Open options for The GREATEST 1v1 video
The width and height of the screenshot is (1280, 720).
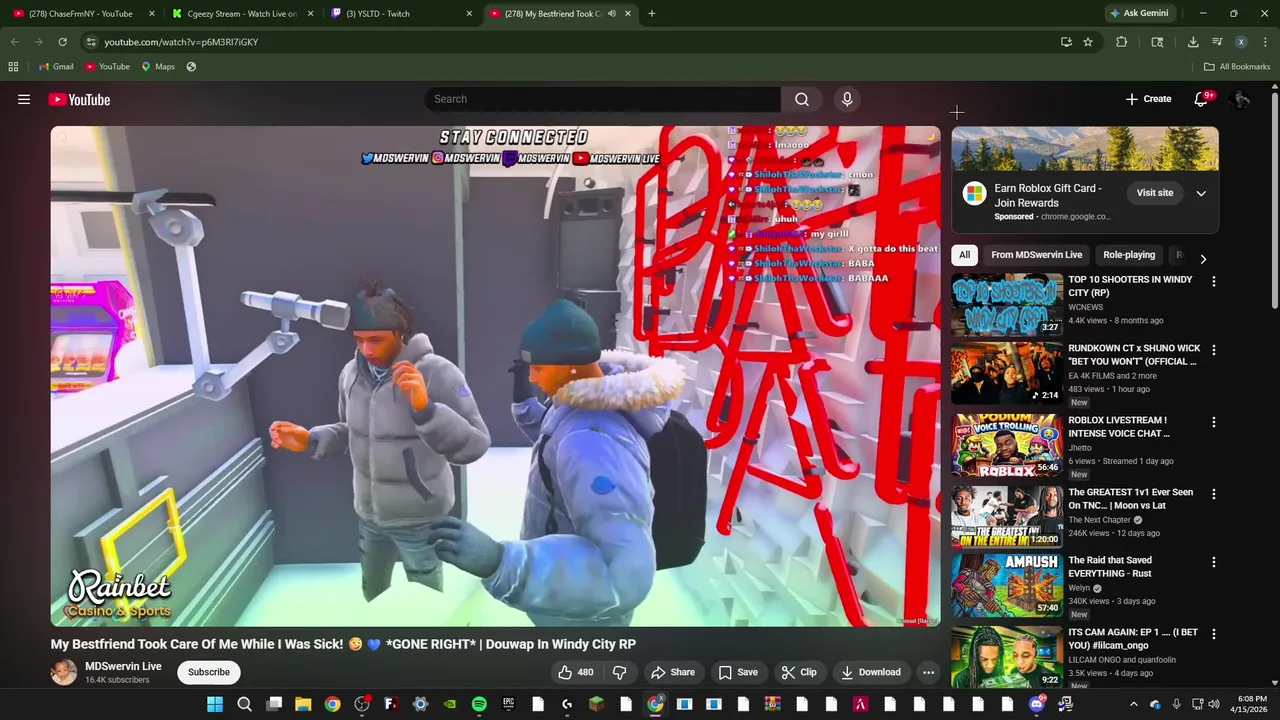(1213, 494)
